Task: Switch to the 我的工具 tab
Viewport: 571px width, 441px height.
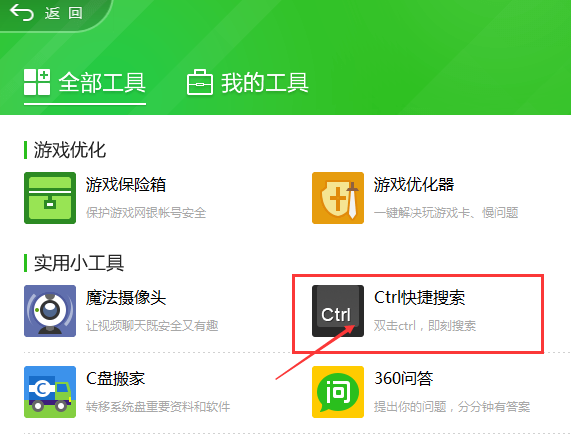Action: click(x=248, y=83)
